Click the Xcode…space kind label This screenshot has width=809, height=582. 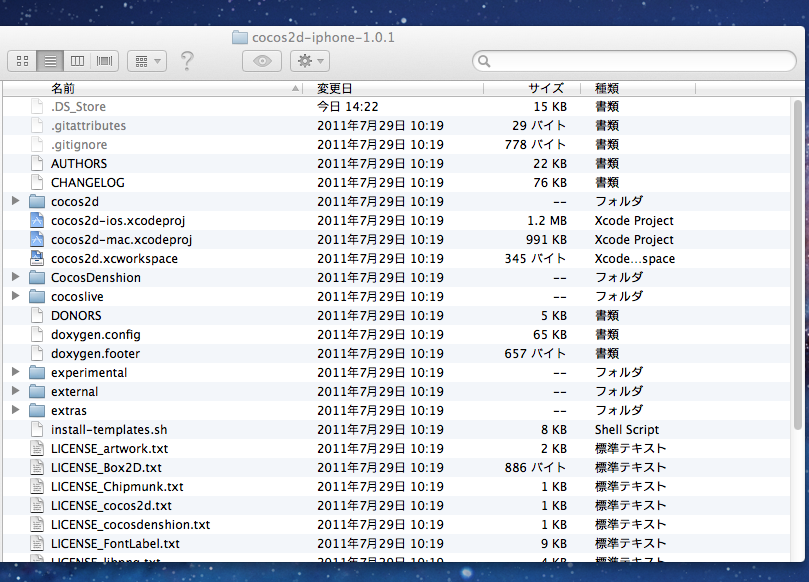coord(635,259)
